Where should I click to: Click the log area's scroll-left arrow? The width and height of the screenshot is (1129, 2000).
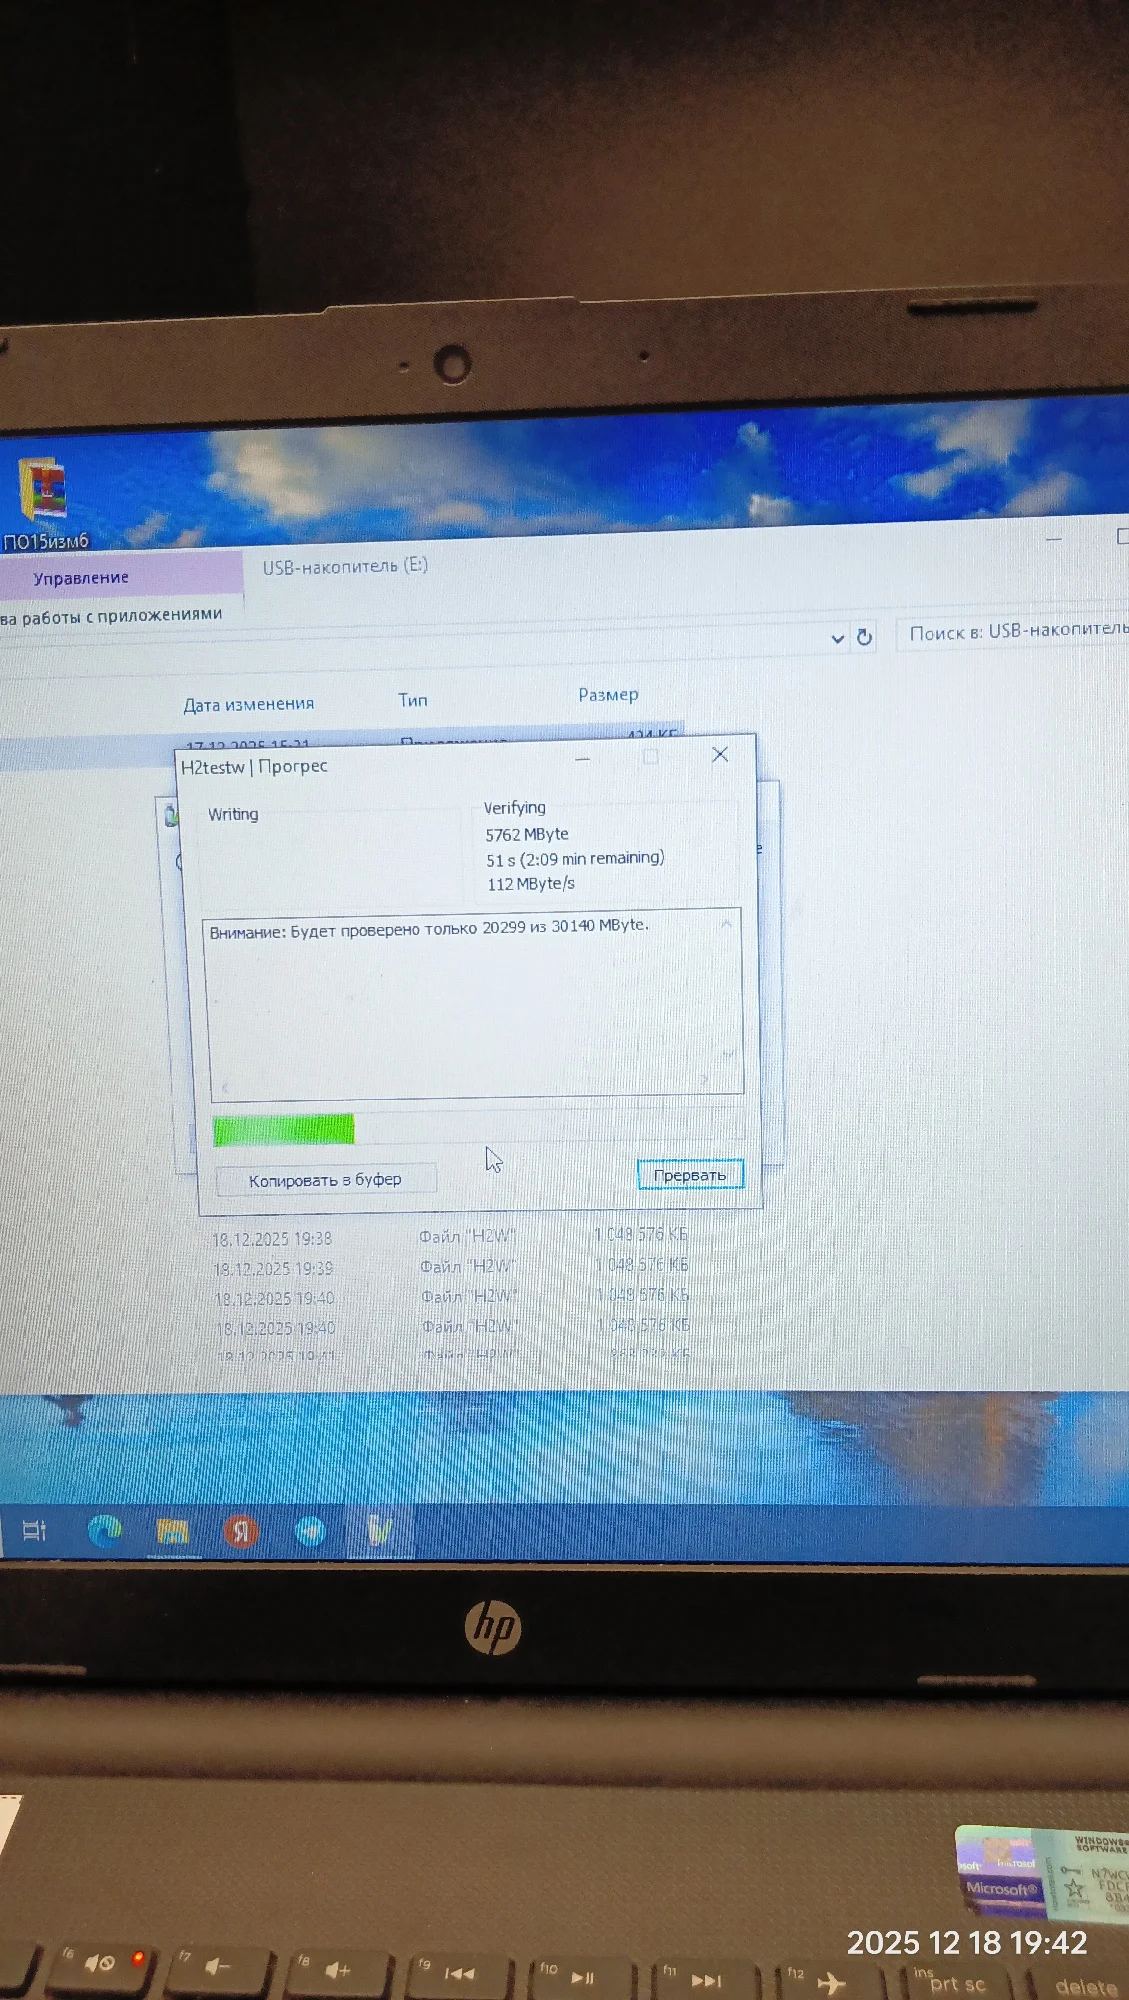(225, 1087)
